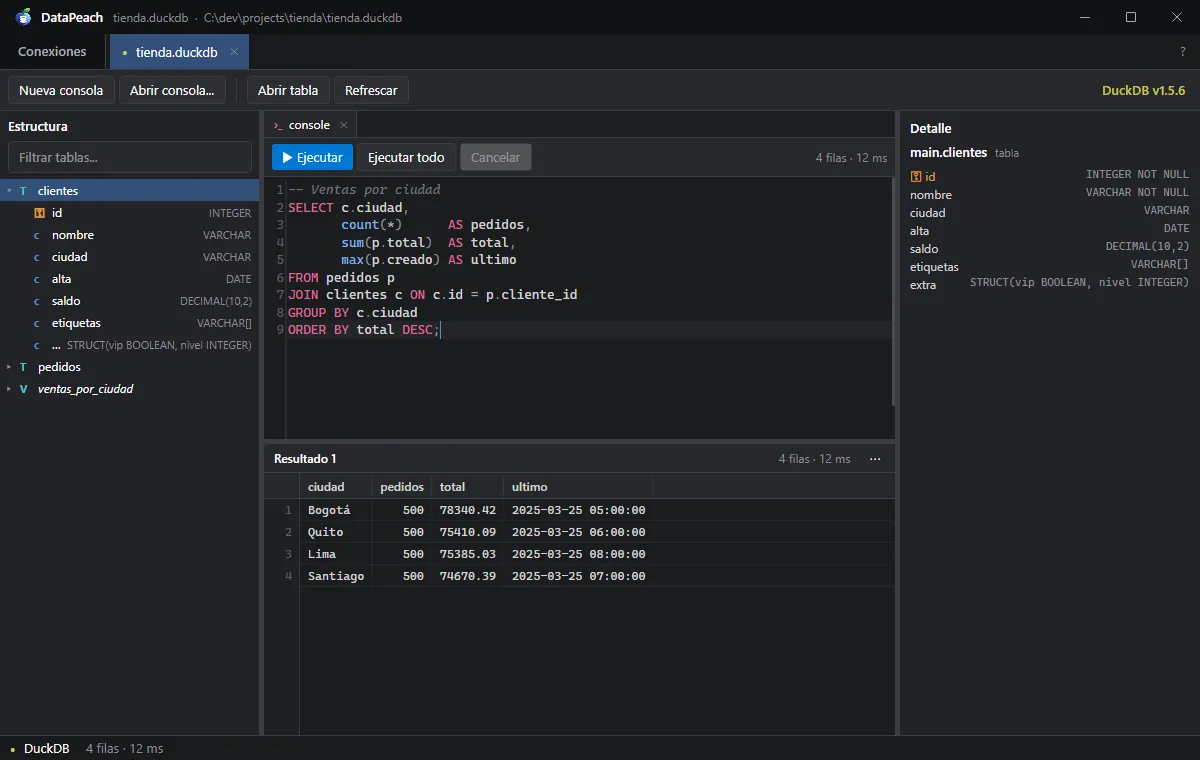
Task: Select the Bogotá cell in results
Action: (335, 510)
